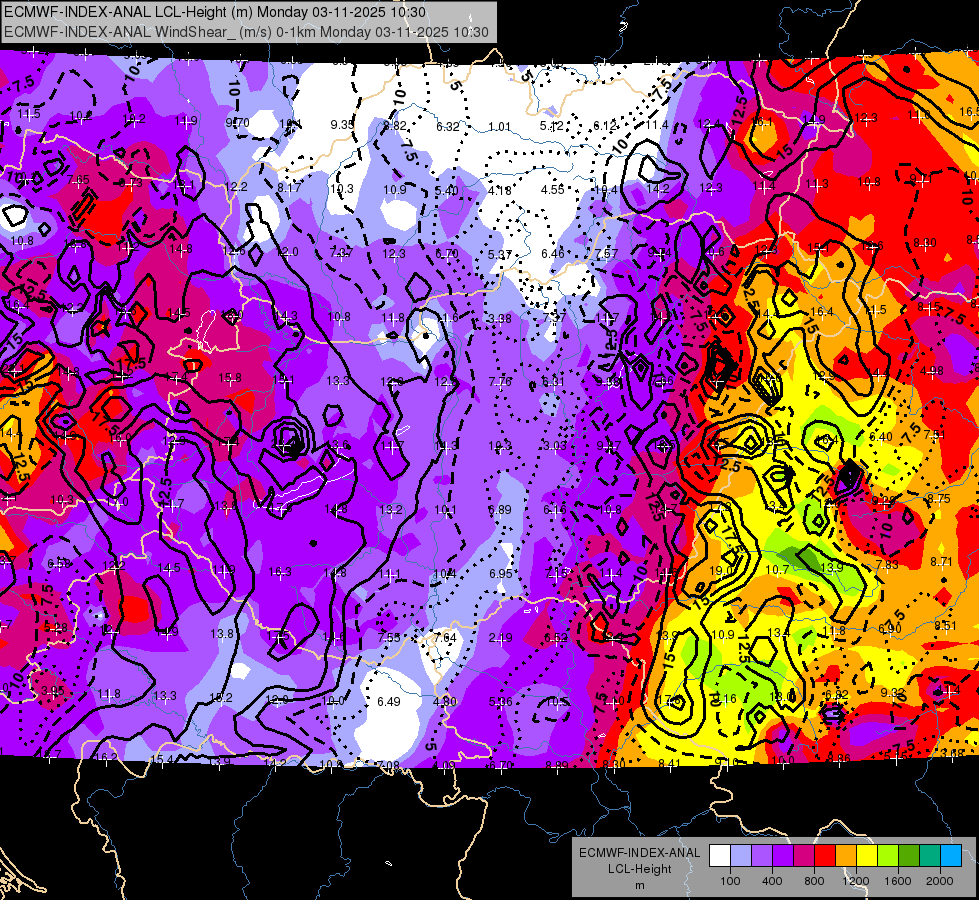Click the legend tick label 1600
This screenshot has width=979, height=900.
point(898,881)
